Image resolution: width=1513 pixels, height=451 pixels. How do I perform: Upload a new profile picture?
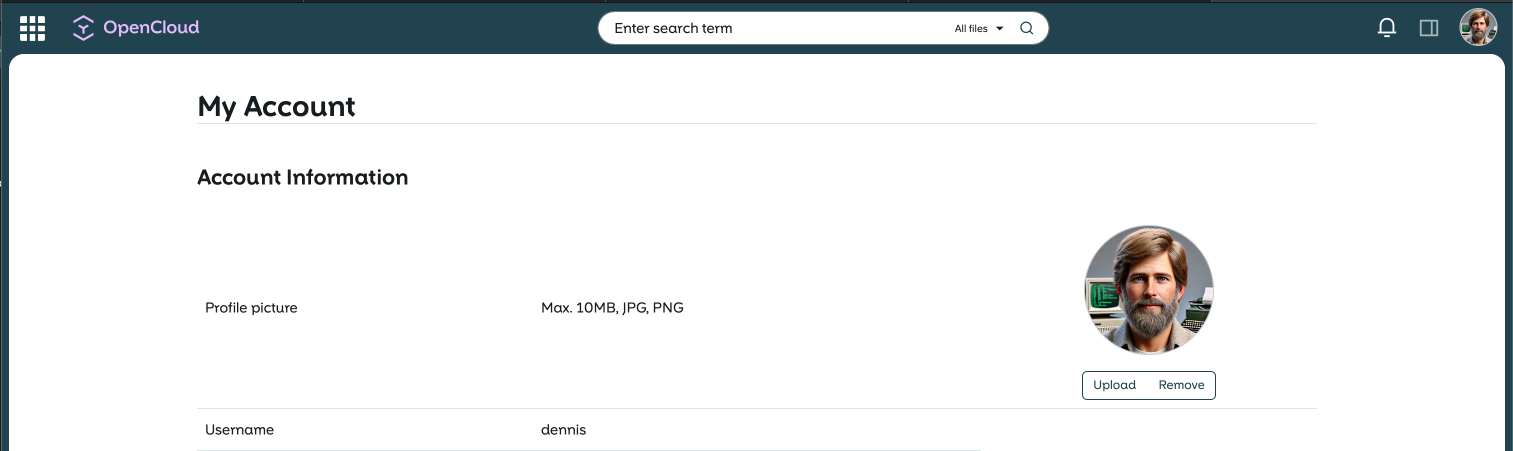pyautogui.click(x=1114, y=385)
